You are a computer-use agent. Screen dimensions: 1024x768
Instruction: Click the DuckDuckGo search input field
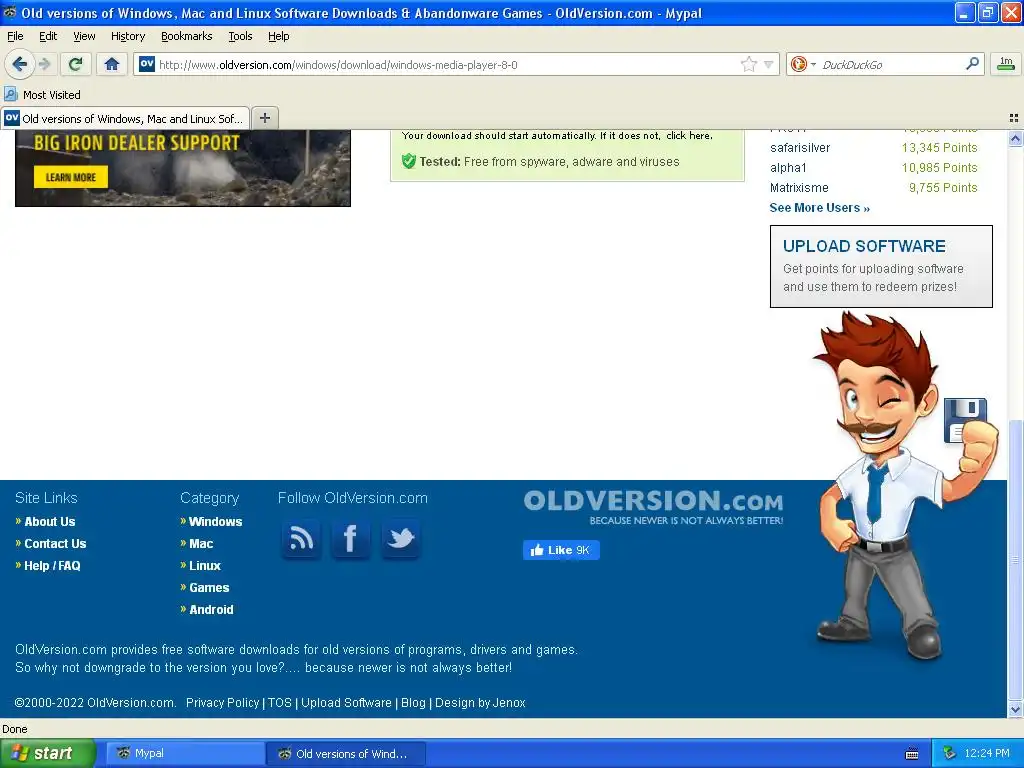pos(891,64)
